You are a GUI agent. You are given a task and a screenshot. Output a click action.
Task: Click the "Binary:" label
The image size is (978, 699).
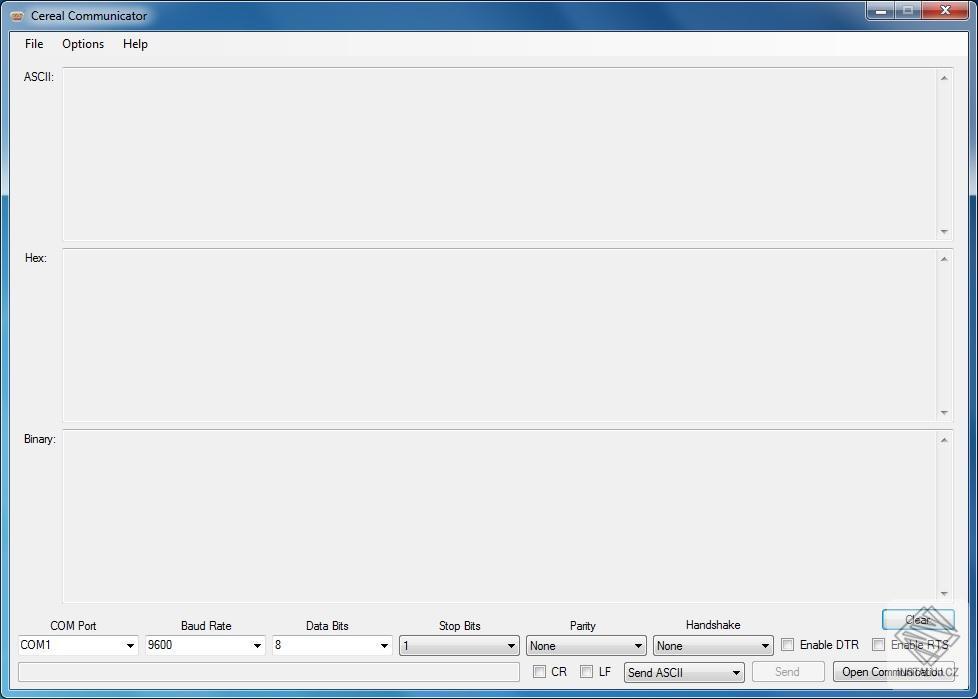[x=40, y=439]
